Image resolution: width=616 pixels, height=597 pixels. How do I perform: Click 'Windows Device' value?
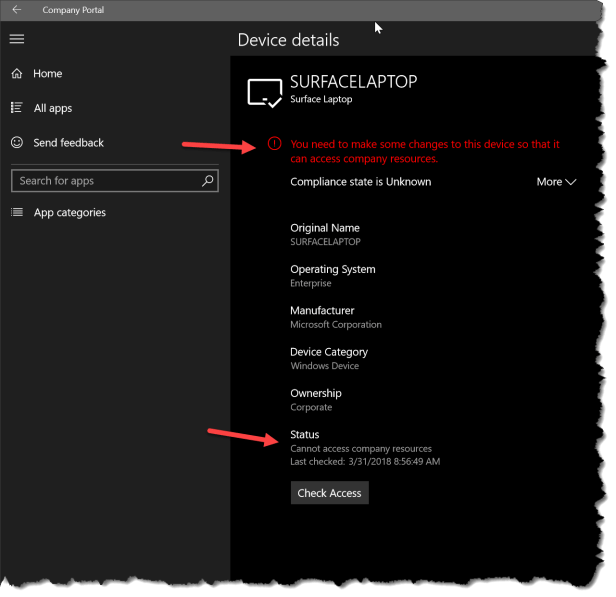[x=324, y=366]
